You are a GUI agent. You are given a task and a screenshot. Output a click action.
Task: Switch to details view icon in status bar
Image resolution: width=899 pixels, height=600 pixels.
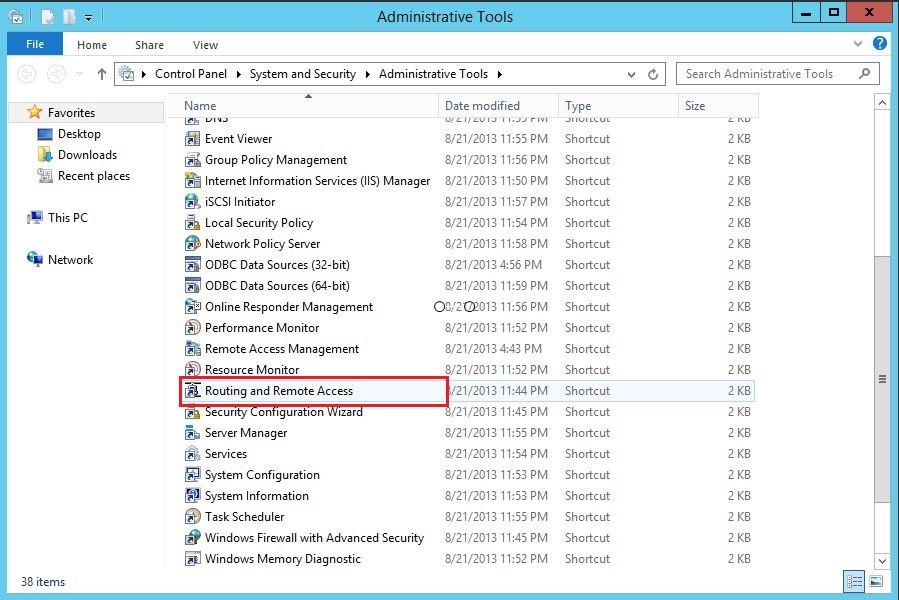tap(854, 582)
